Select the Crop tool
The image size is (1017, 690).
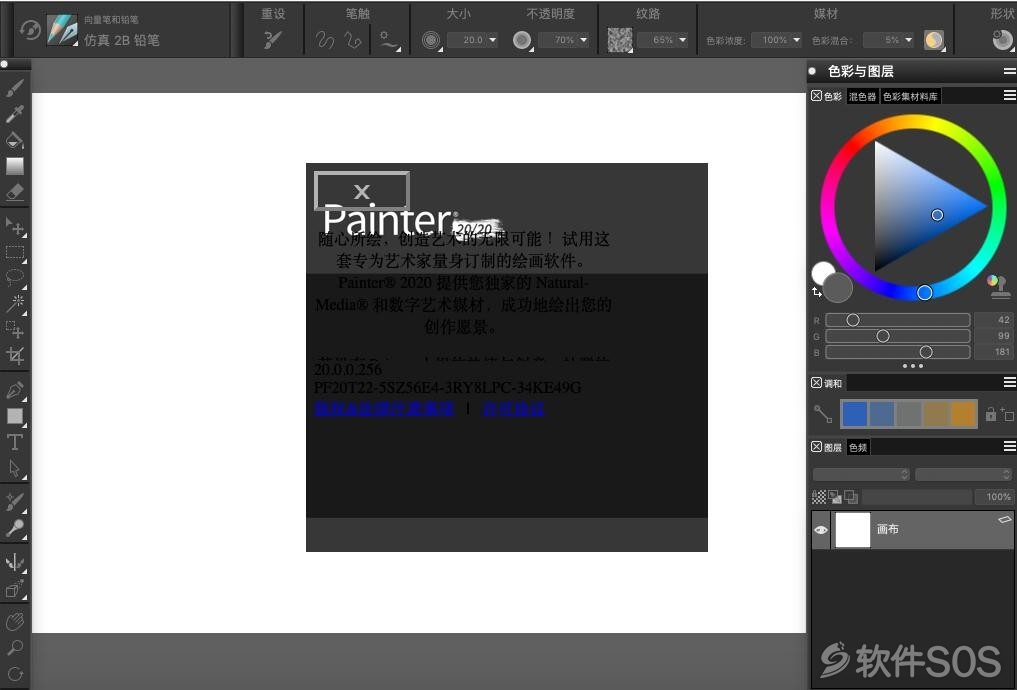[14, 355]
